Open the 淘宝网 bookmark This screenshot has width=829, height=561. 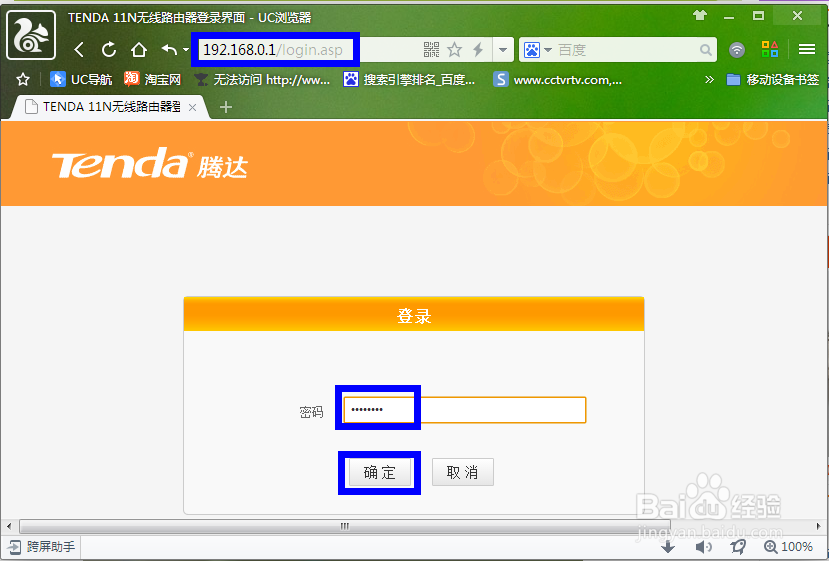(152, 79)
